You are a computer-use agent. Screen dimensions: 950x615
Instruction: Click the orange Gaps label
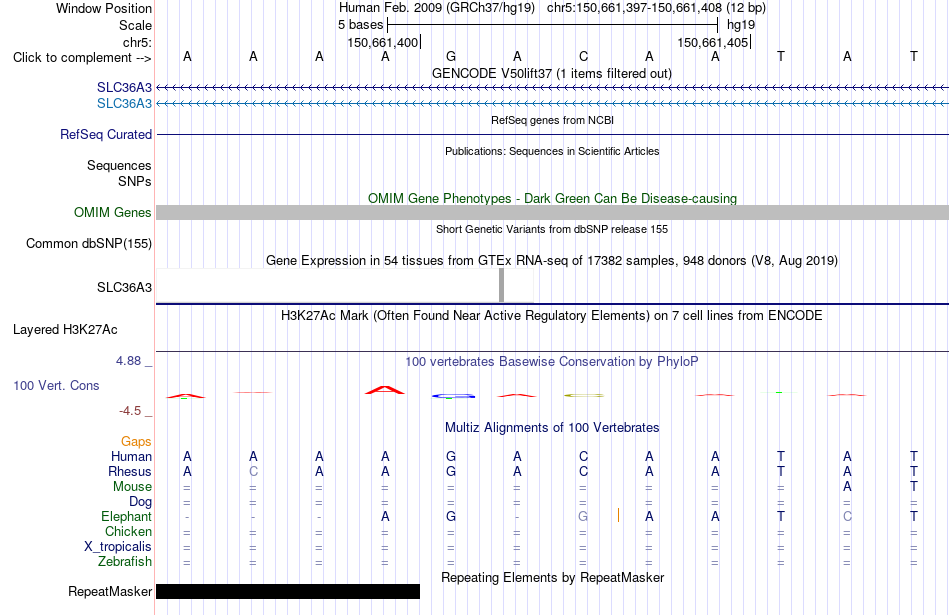[136, 442]
